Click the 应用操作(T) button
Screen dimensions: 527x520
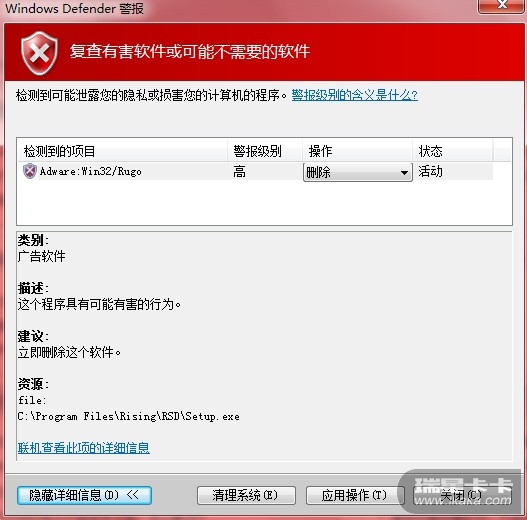coord(355,495)
